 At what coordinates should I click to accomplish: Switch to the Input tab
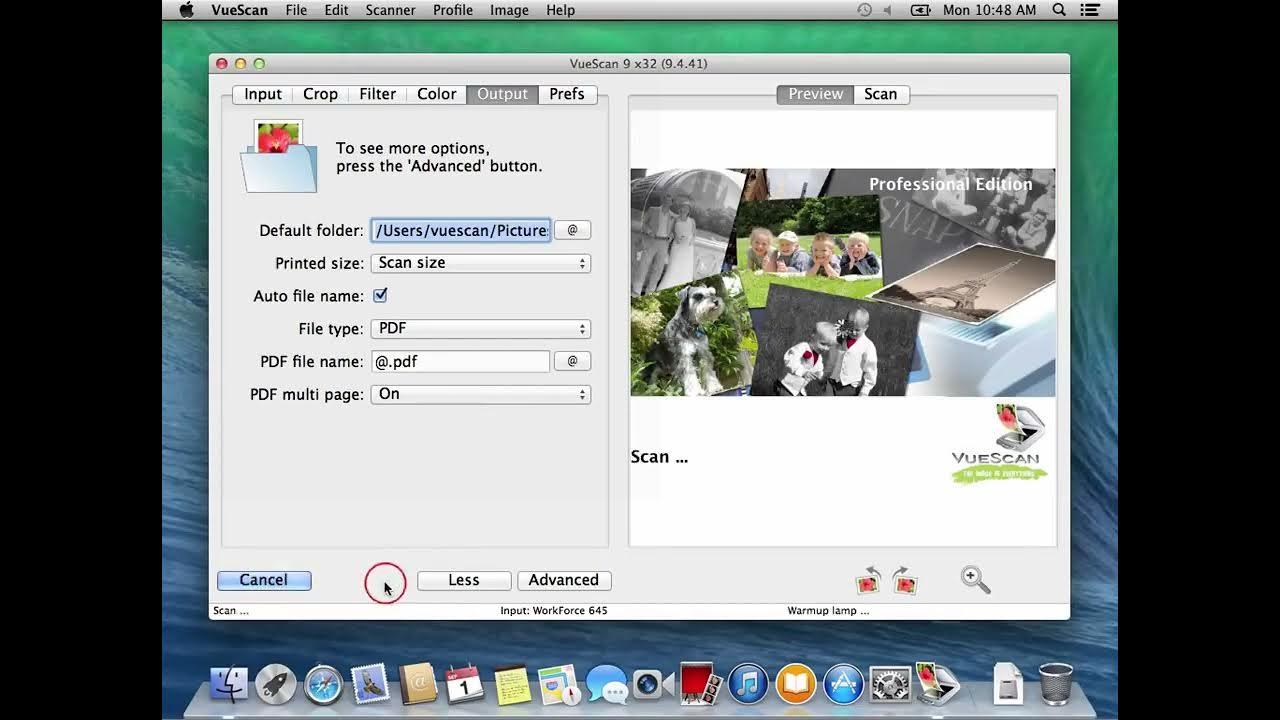(263, 94)
